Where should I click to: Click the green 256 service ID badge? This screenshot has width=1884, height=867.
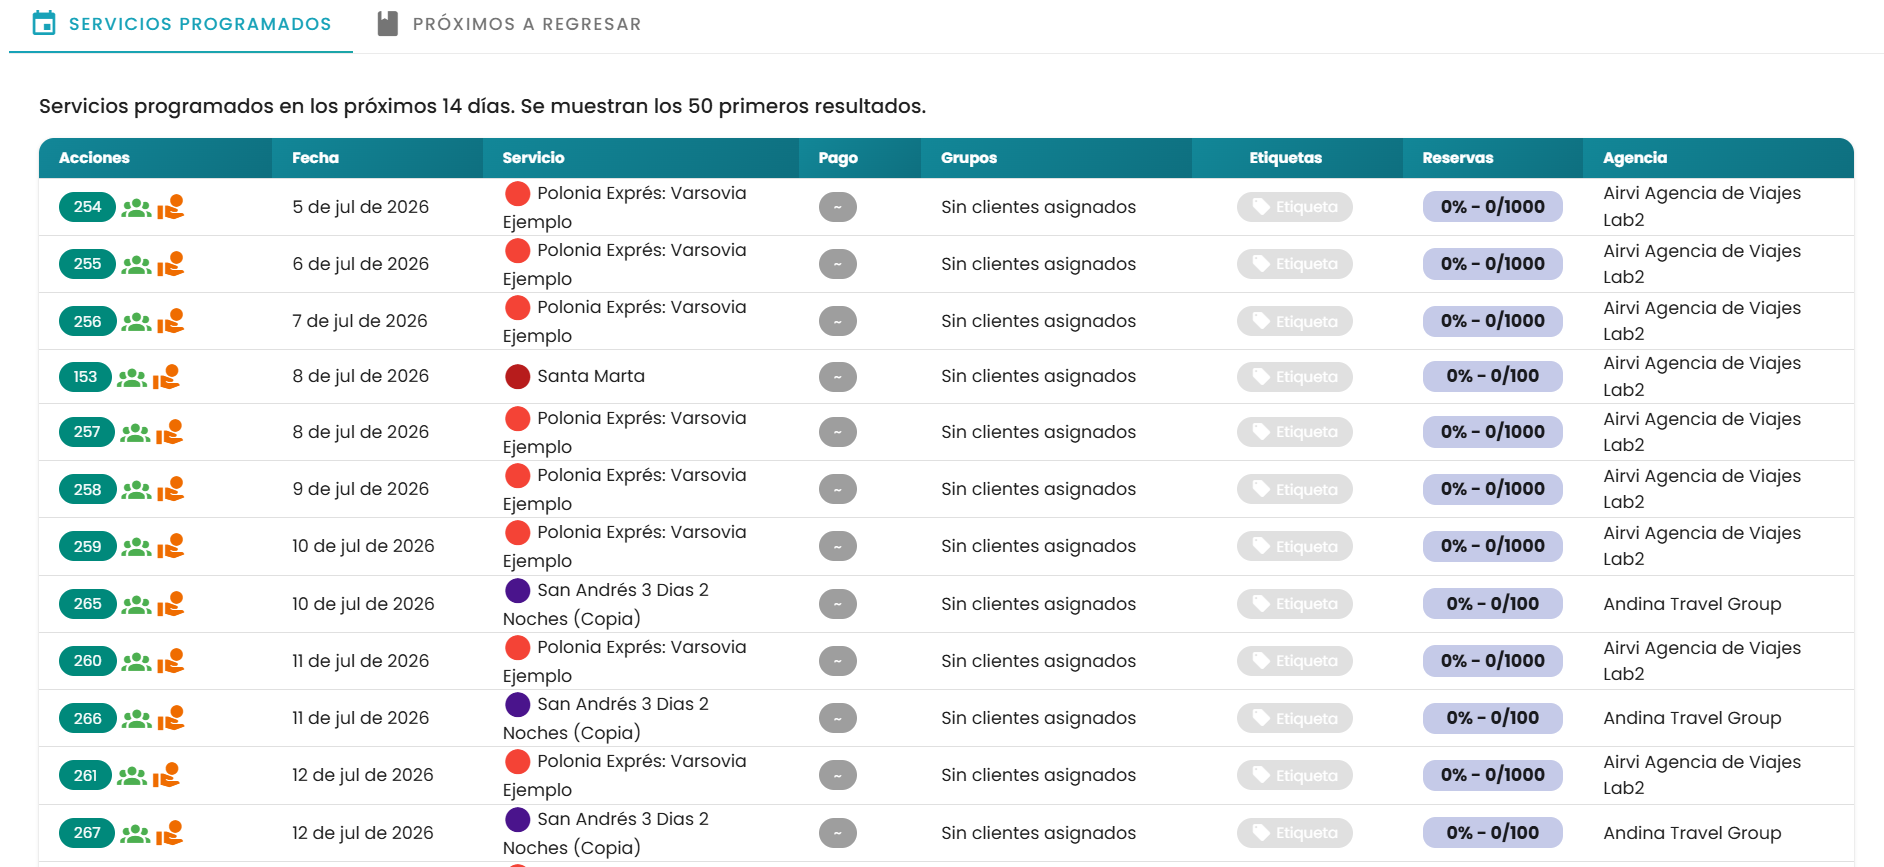point(88,321)
